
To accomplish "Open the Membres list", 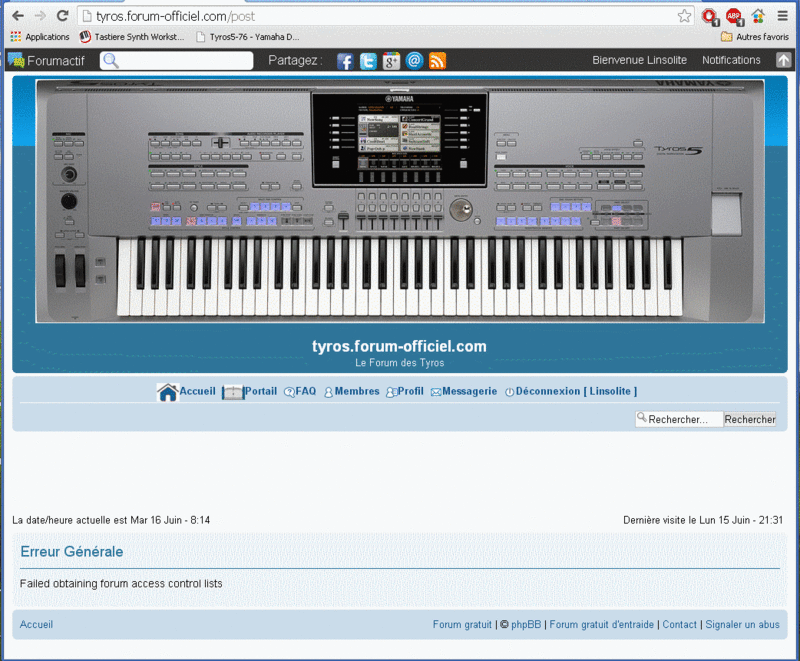I will [x=357, y=391].
